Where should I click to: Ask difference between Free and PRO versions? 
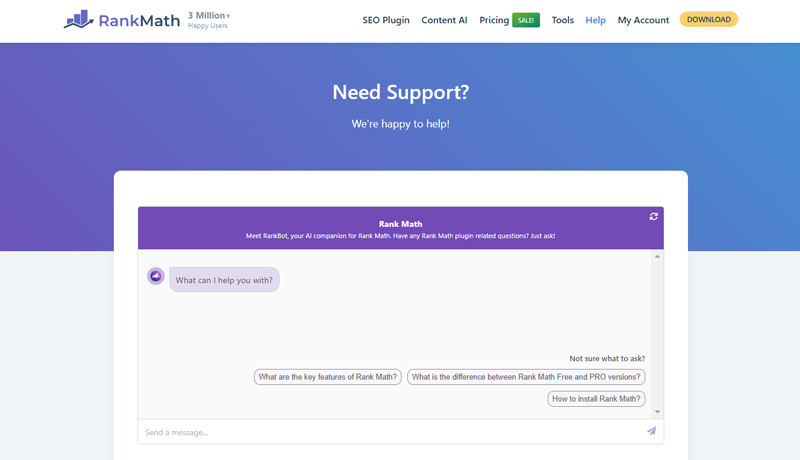(526, 377)
